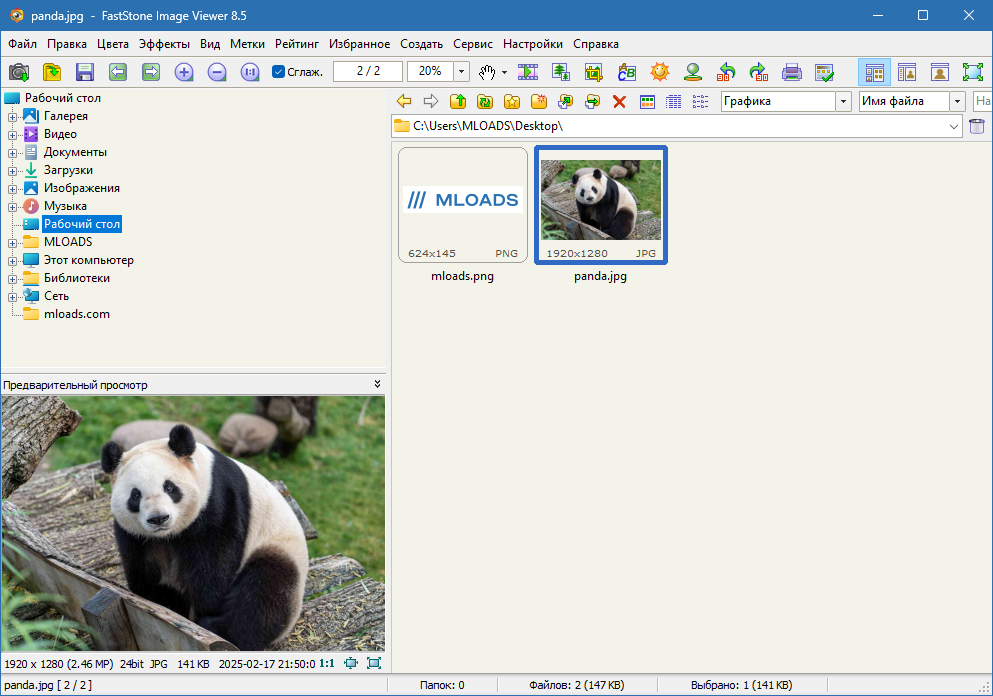Open the Settings icon with green checkmark
Screen dimensions: 993x696
click(x=825, y=72)
